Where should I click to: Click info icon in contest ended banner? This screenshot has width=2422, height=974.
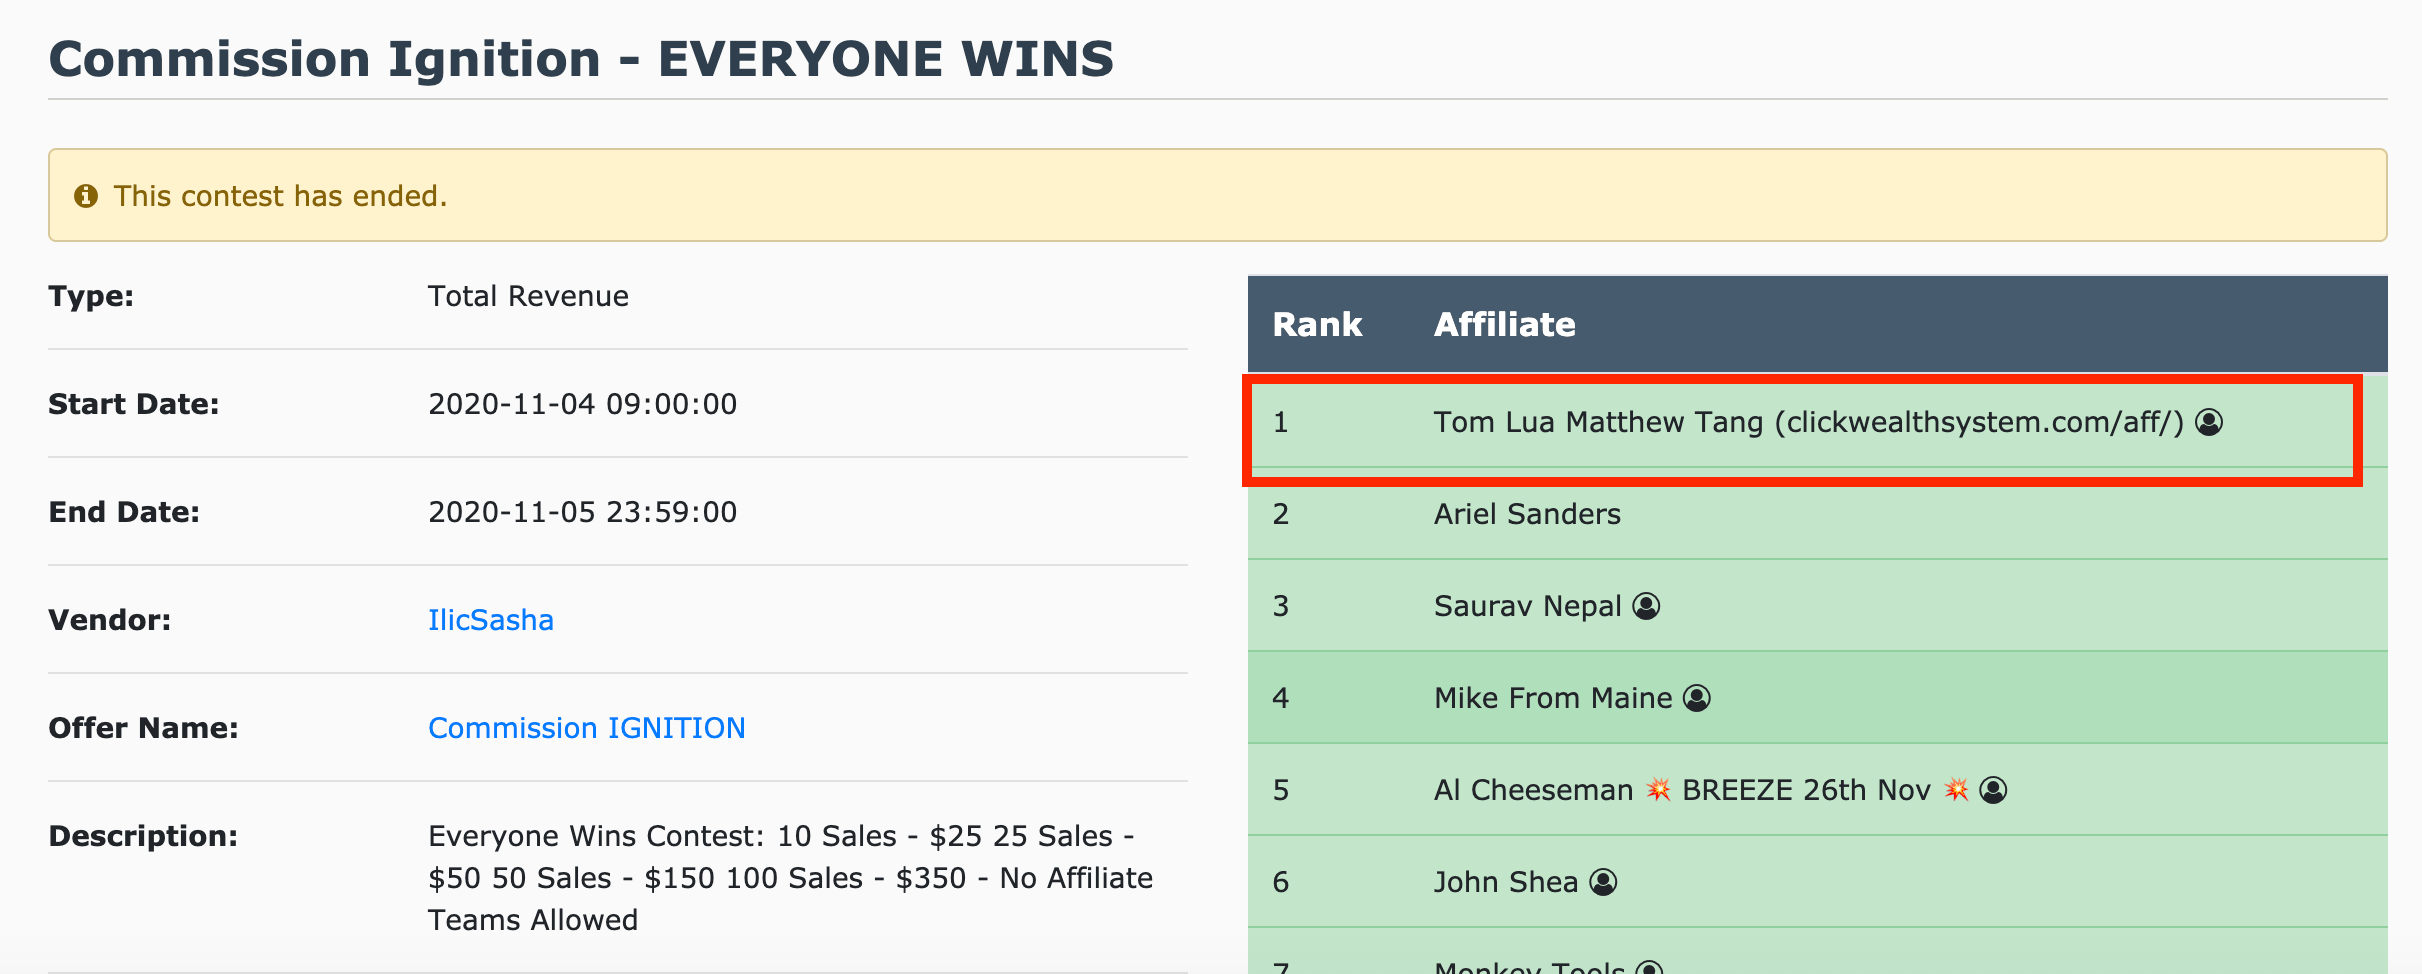[86, 196]
